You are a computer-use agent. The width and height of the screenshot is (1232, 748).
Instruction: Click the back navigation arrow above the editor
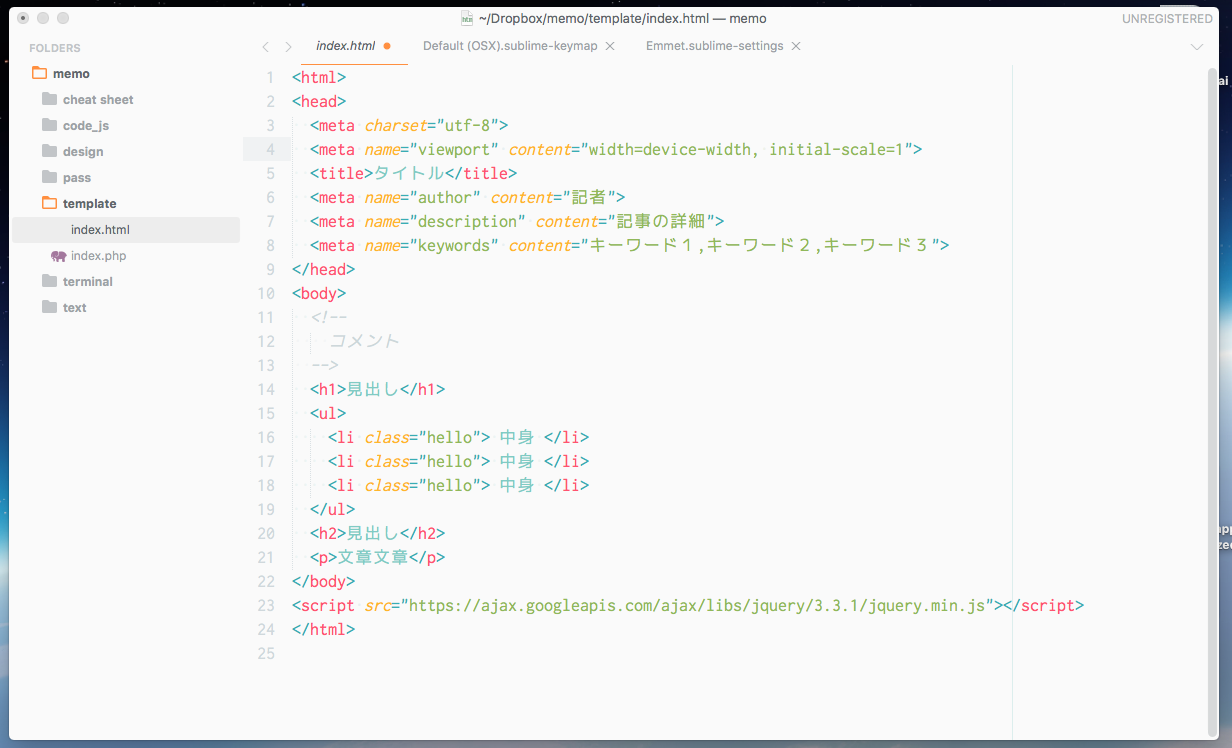click(265, 46)
